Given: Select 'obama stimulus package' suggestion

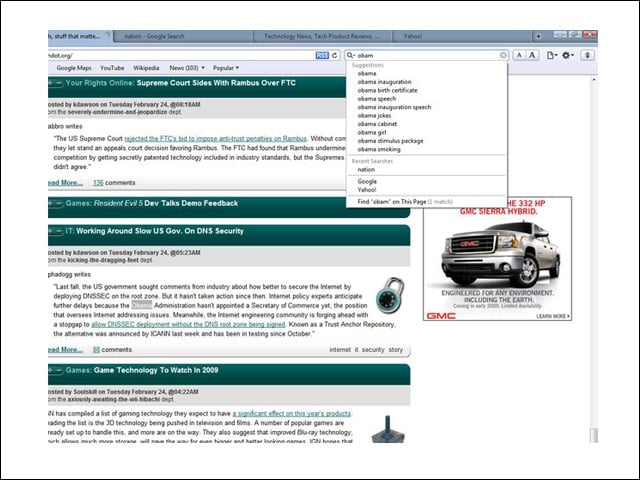Looking at the screenshot, I should click(x=427, y=141).
